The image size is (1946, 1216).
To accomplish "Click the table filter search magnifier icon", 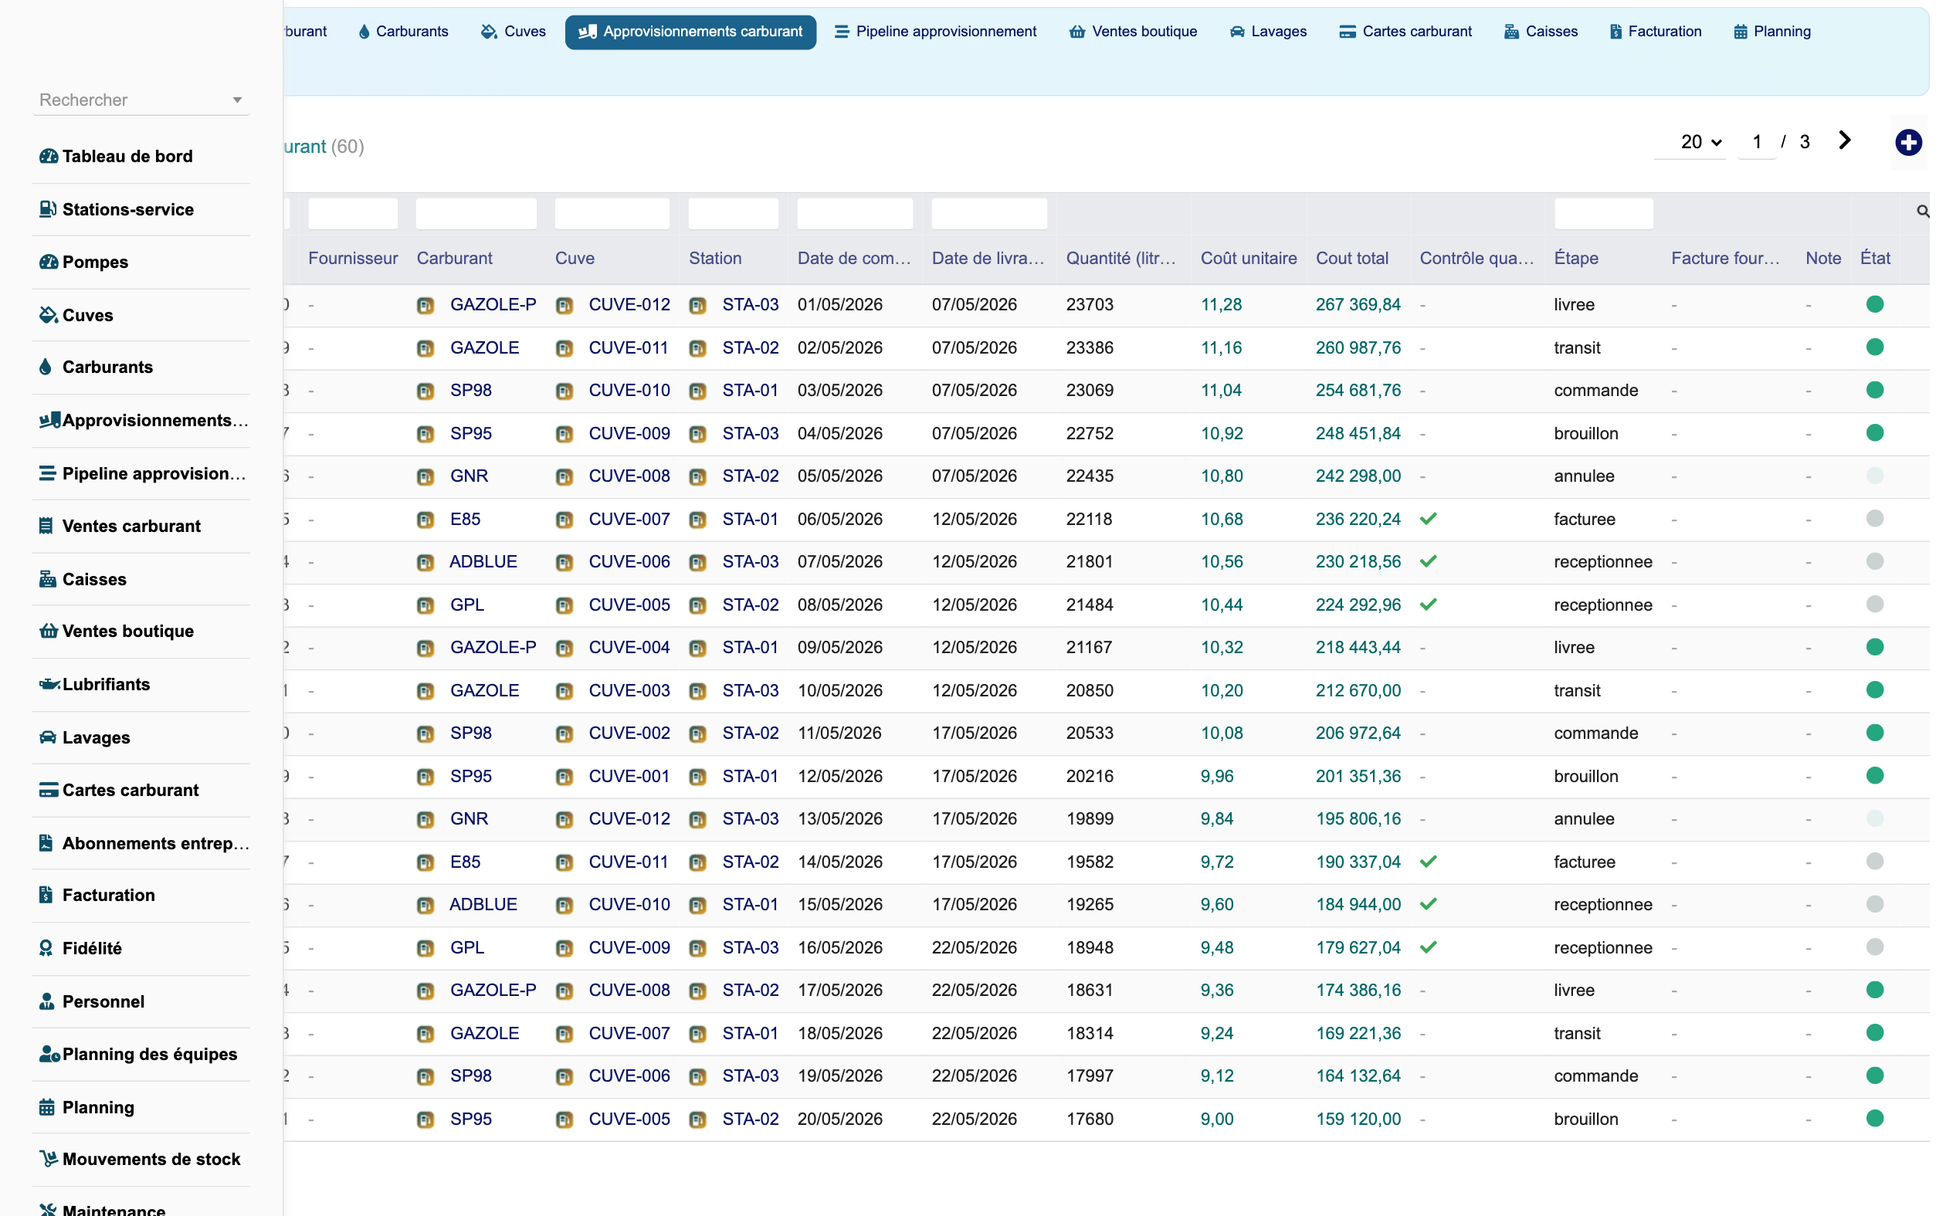I will click(x=1922, y=211).
